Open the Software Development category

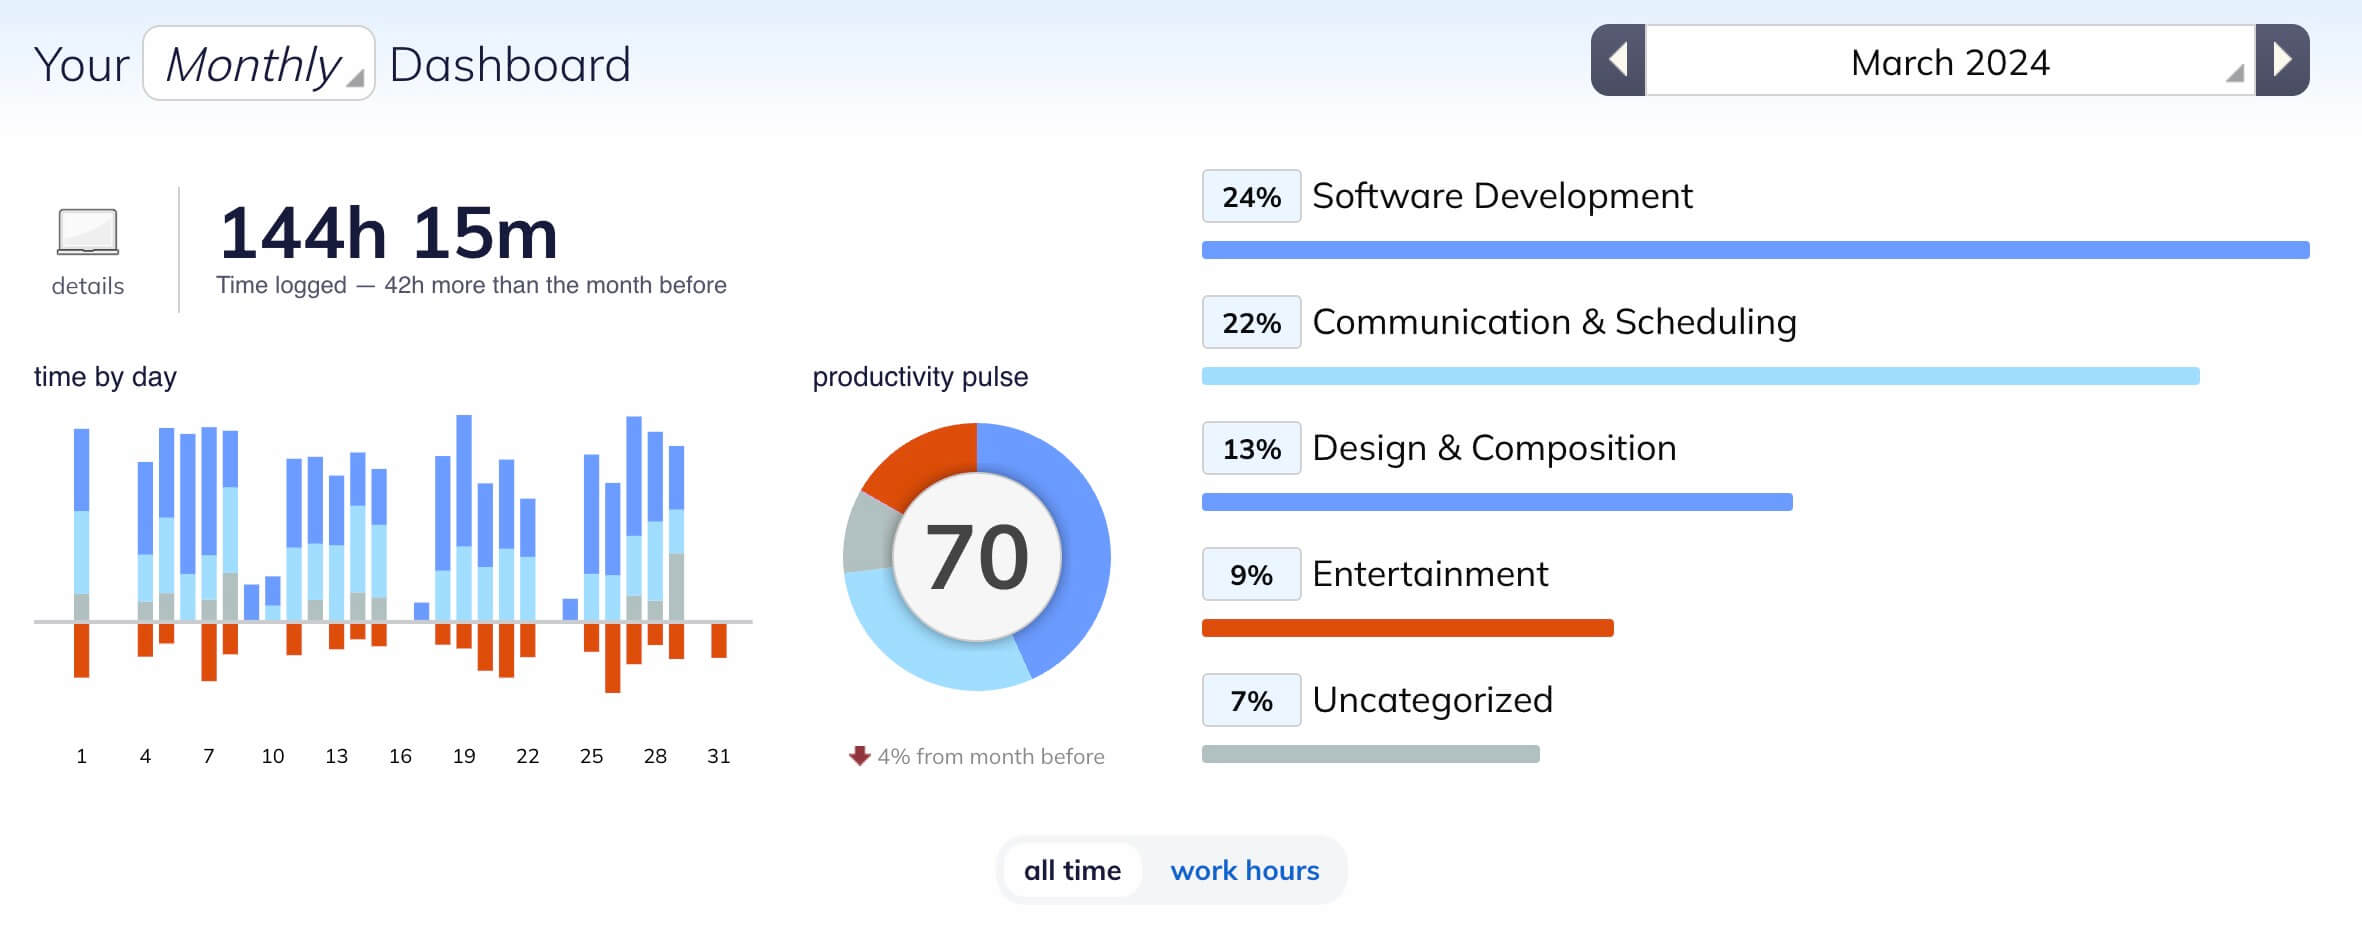pos(1502,196)
